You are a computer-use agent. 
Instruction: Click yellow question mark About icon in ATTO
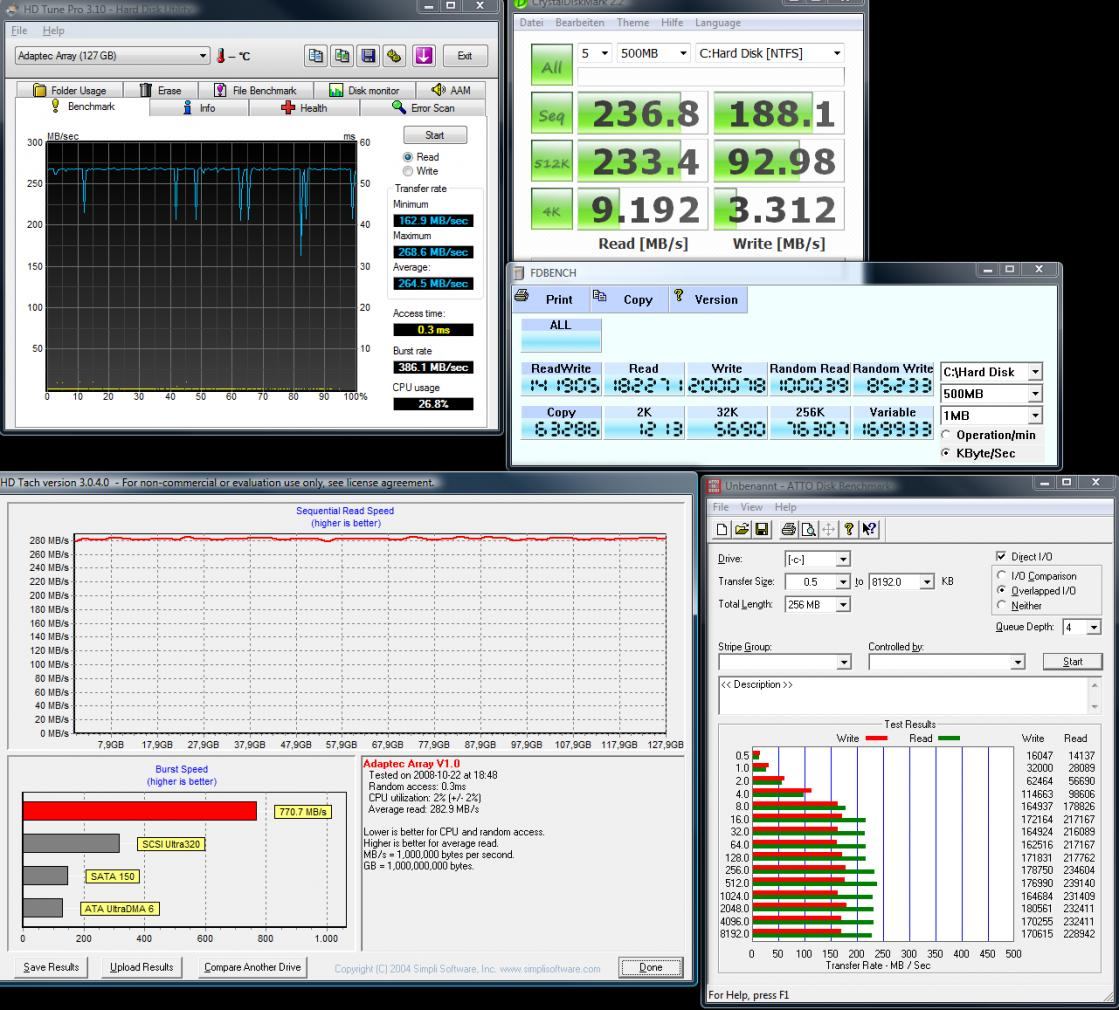click(849, 530)
